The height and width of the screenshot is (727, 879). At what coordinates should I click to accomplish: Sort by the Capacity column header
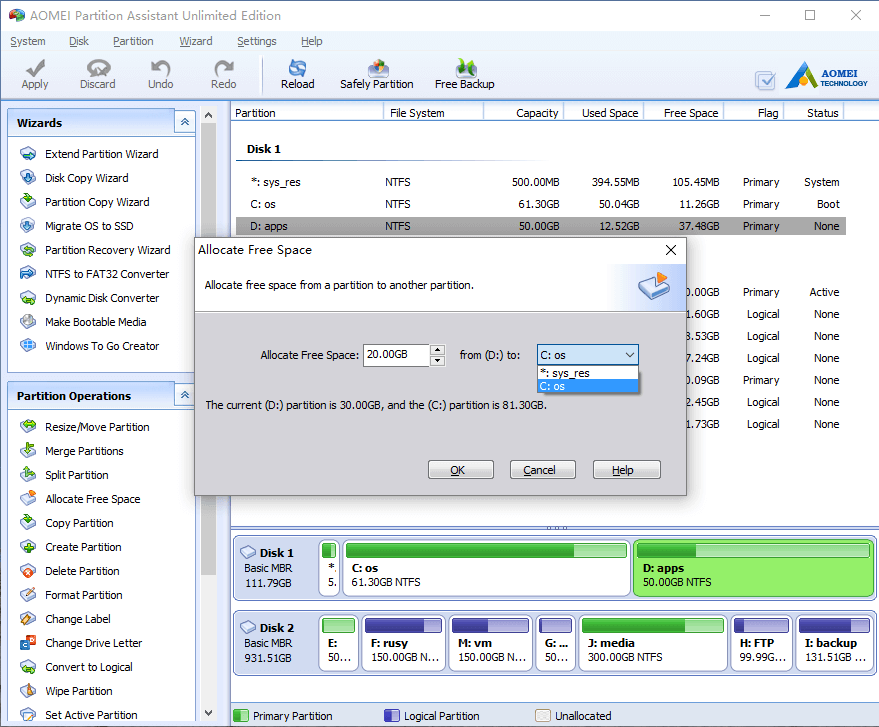pyautogui.click(x=524, y=113)
